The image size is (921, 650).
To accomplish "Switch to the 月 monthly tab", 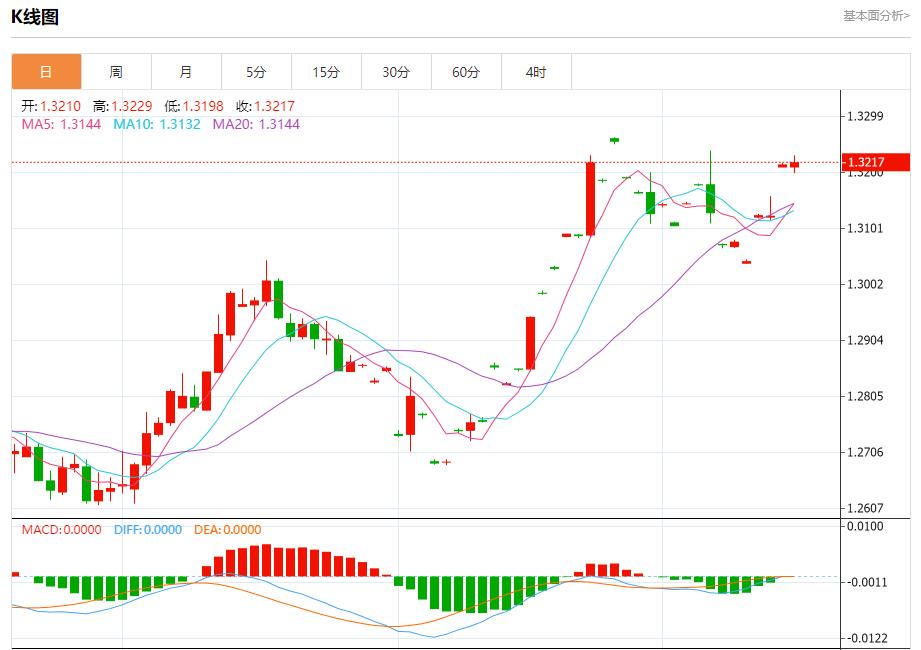I will coord(186,72).
